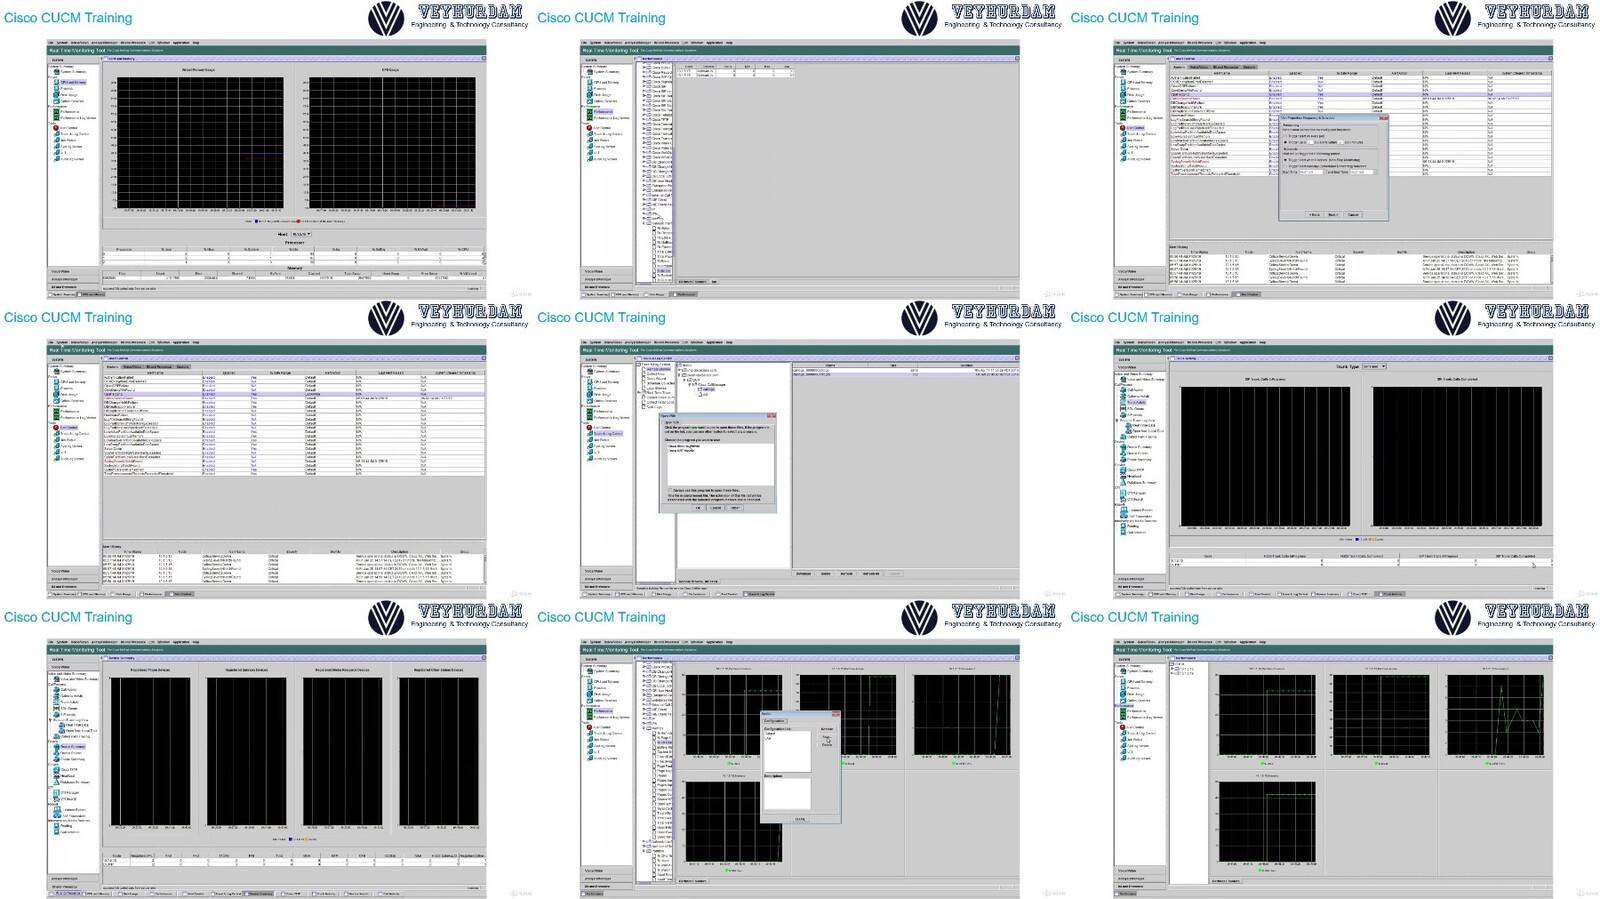This screenshot has height=899, width=1600.
Task: Select 'Trigger alert on every poll' radio button
Action: (1286, 136)
